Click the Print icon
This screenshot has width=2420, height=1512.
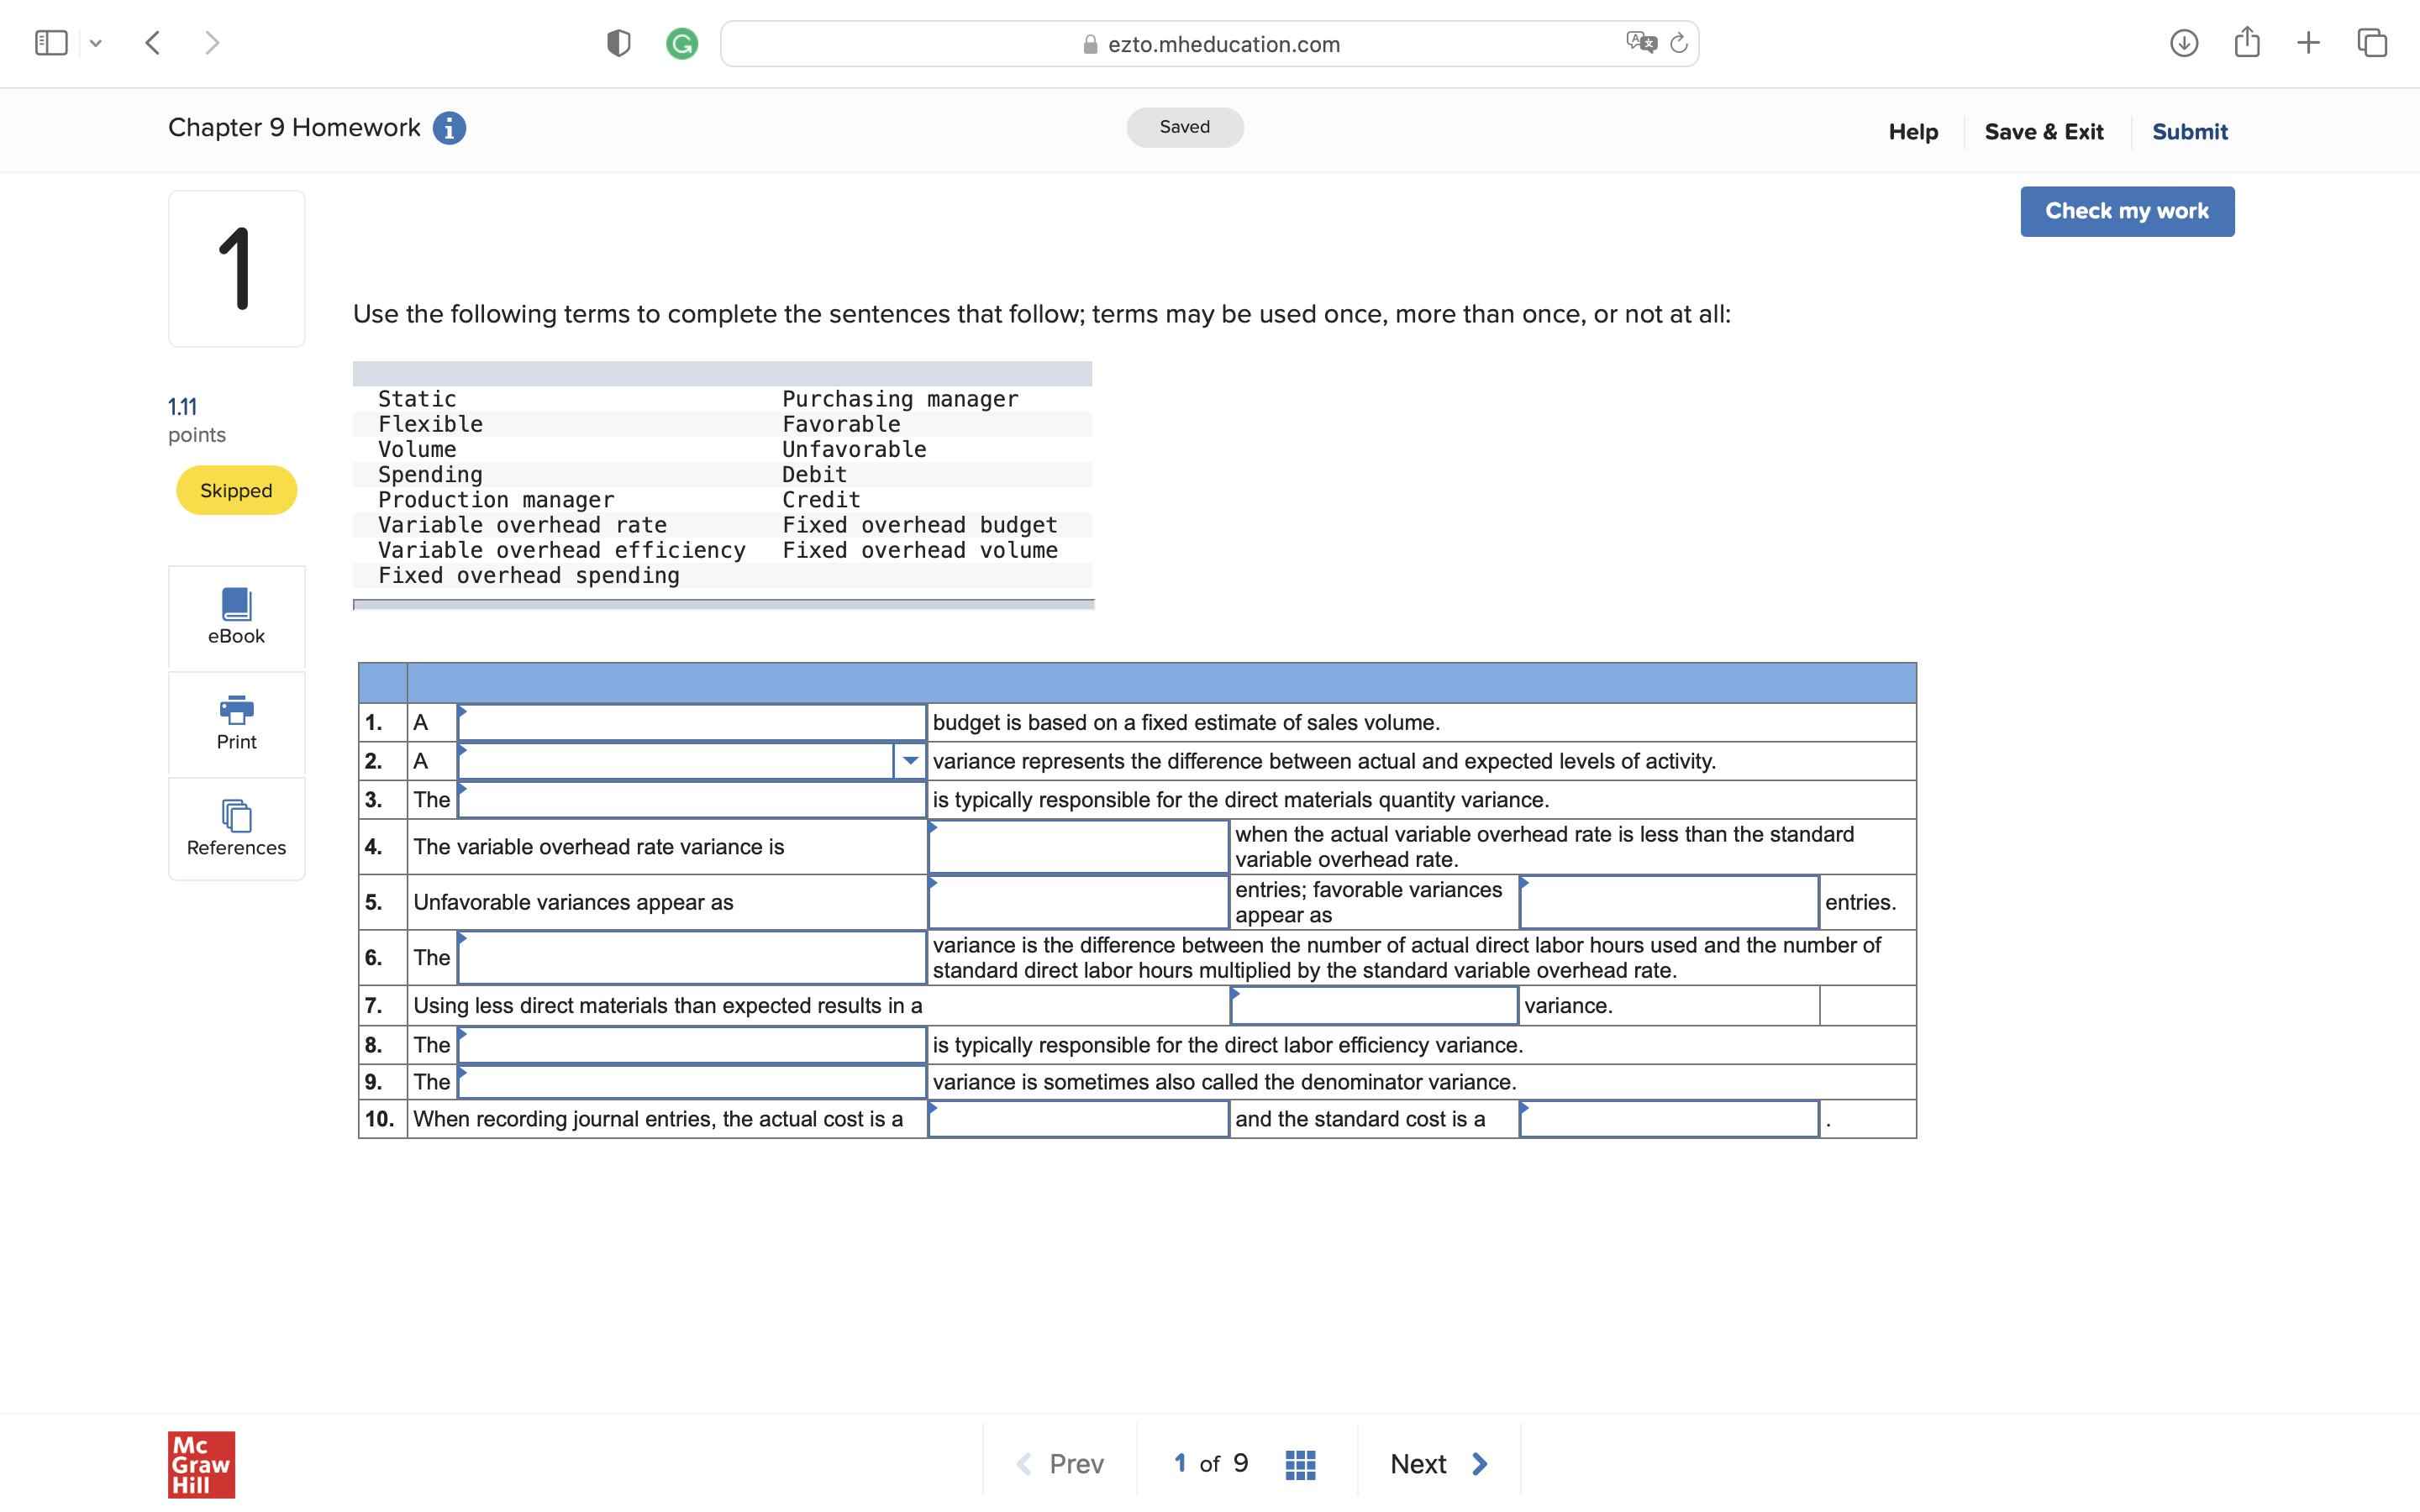click(x=236, y=710)
